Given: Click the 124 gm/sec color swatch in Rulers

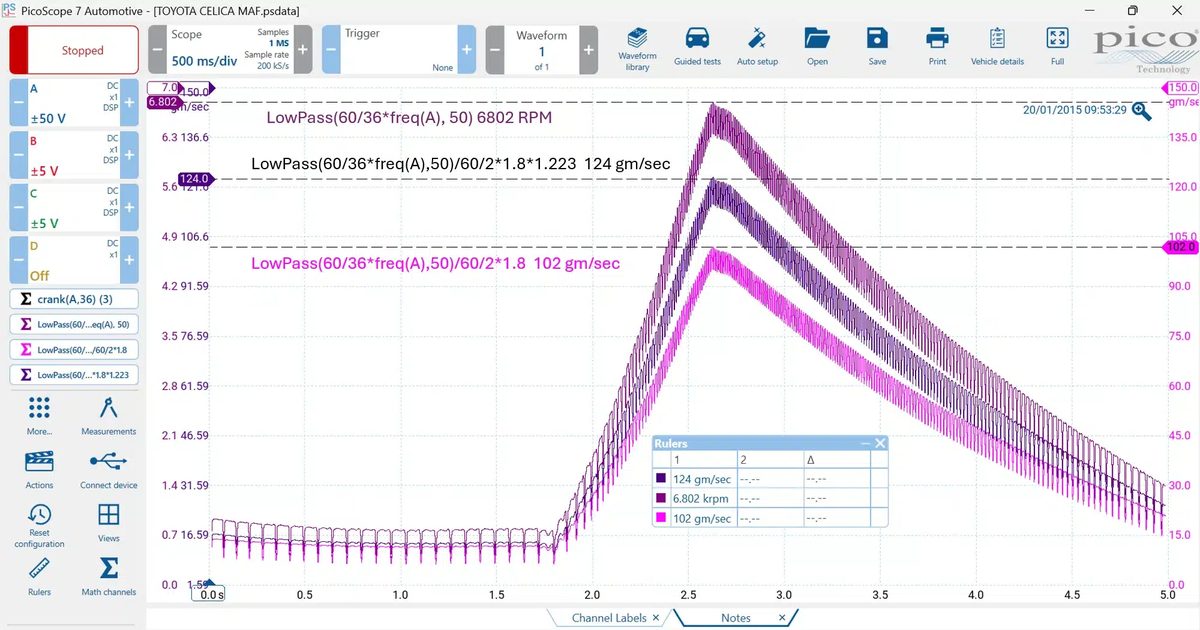Looking at the screenshot, I should pyautogui.click(x=660, y=479).
